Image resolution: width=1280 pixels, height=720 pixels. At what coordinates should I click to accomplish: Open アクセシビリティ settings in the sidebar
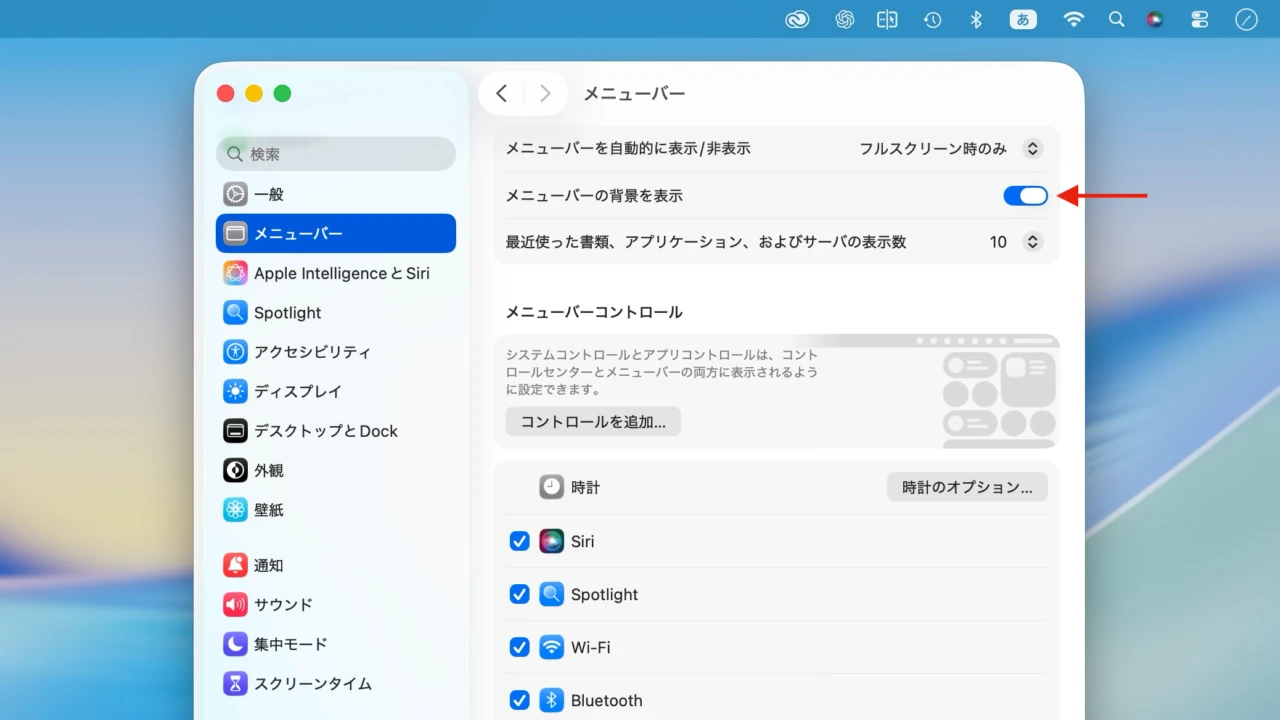(x=311, y=352)
